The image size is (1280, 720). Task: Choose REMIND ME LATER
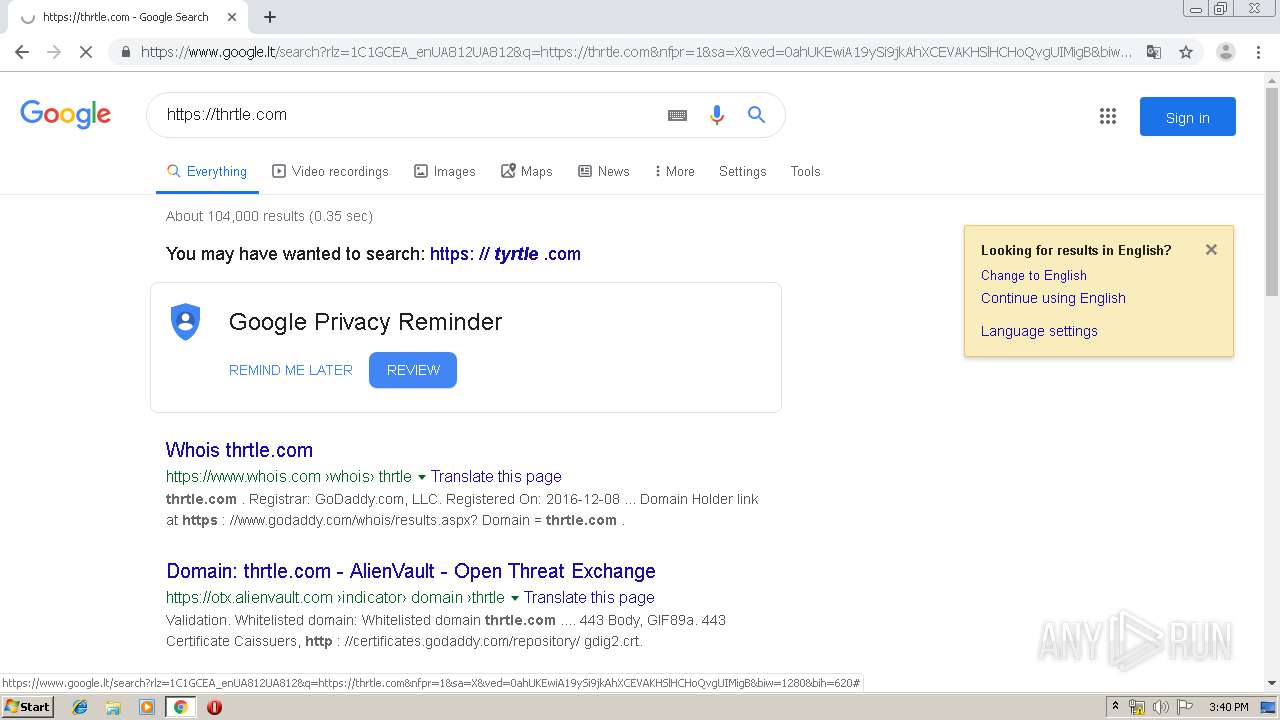click(x=291, y=370)
